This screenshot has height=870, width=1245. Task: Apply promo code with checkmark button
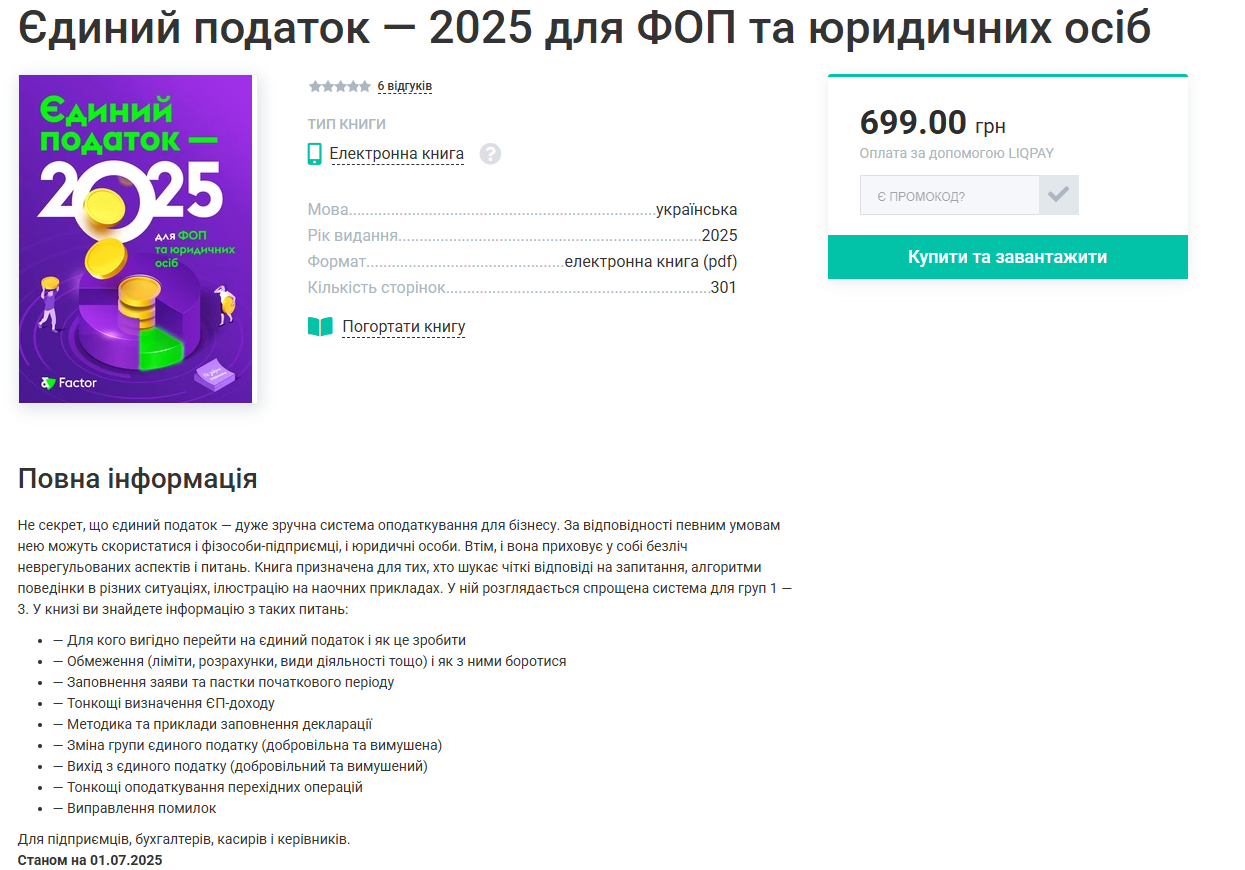tap(1059, 195)
